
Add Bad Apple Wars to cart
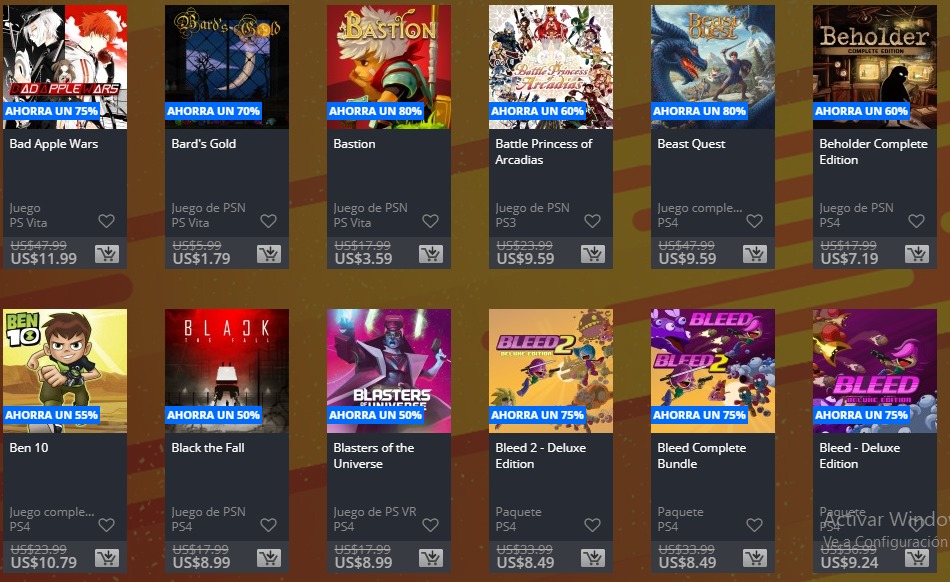pyautogui.click(x=107, y=253)
